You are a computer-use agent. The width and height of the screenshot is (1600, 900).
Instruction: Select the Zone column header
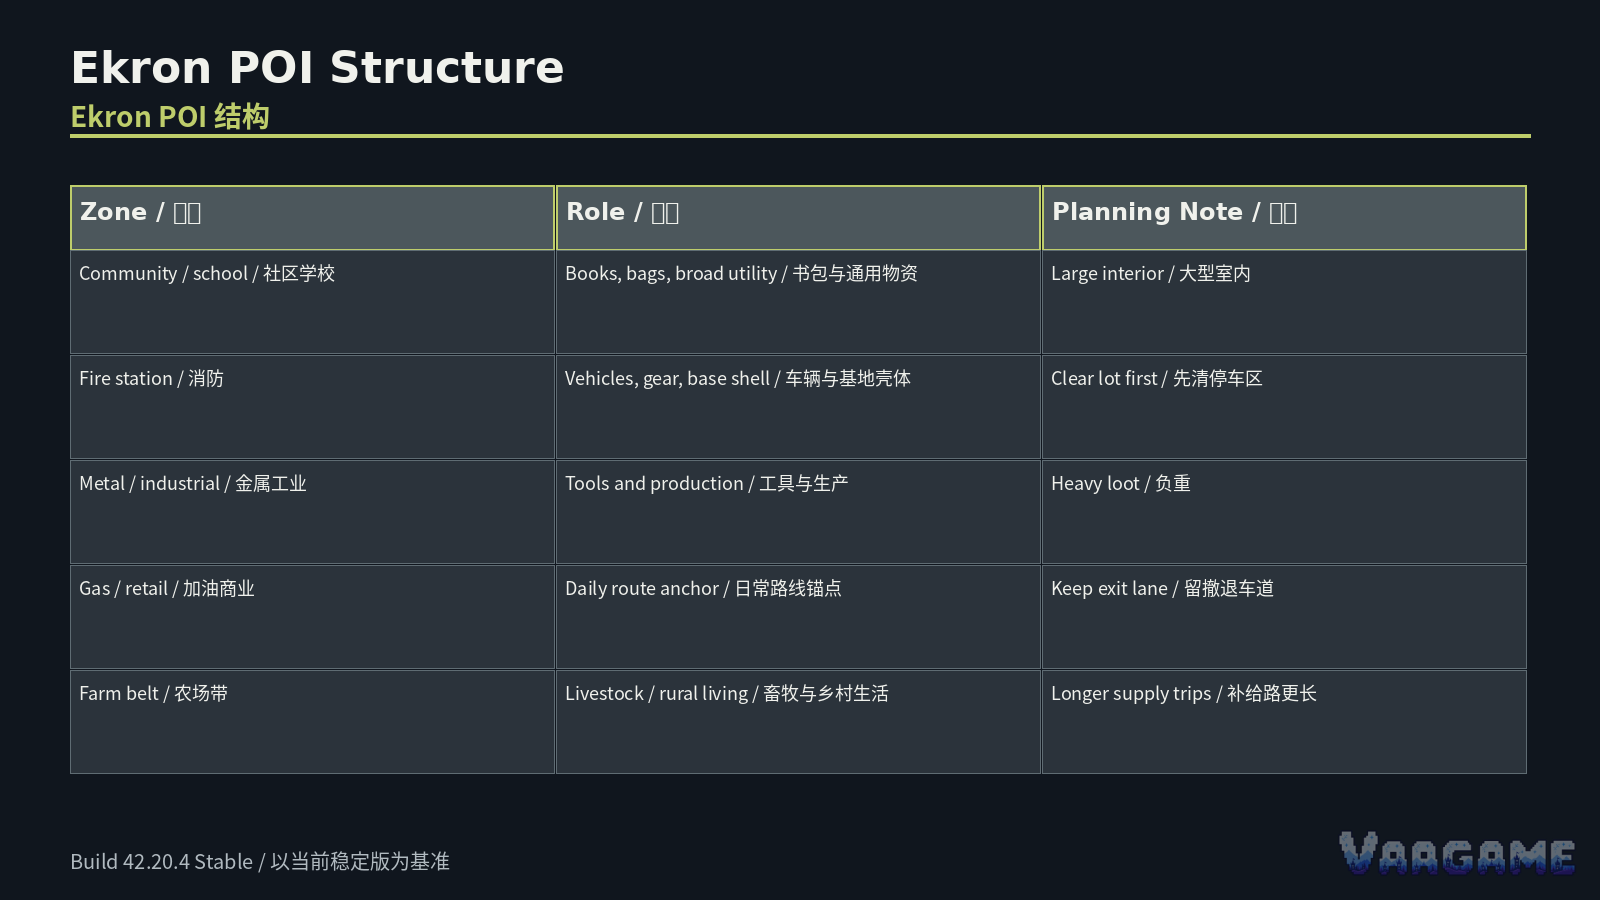pyautogui.click(x=312, y=217)
